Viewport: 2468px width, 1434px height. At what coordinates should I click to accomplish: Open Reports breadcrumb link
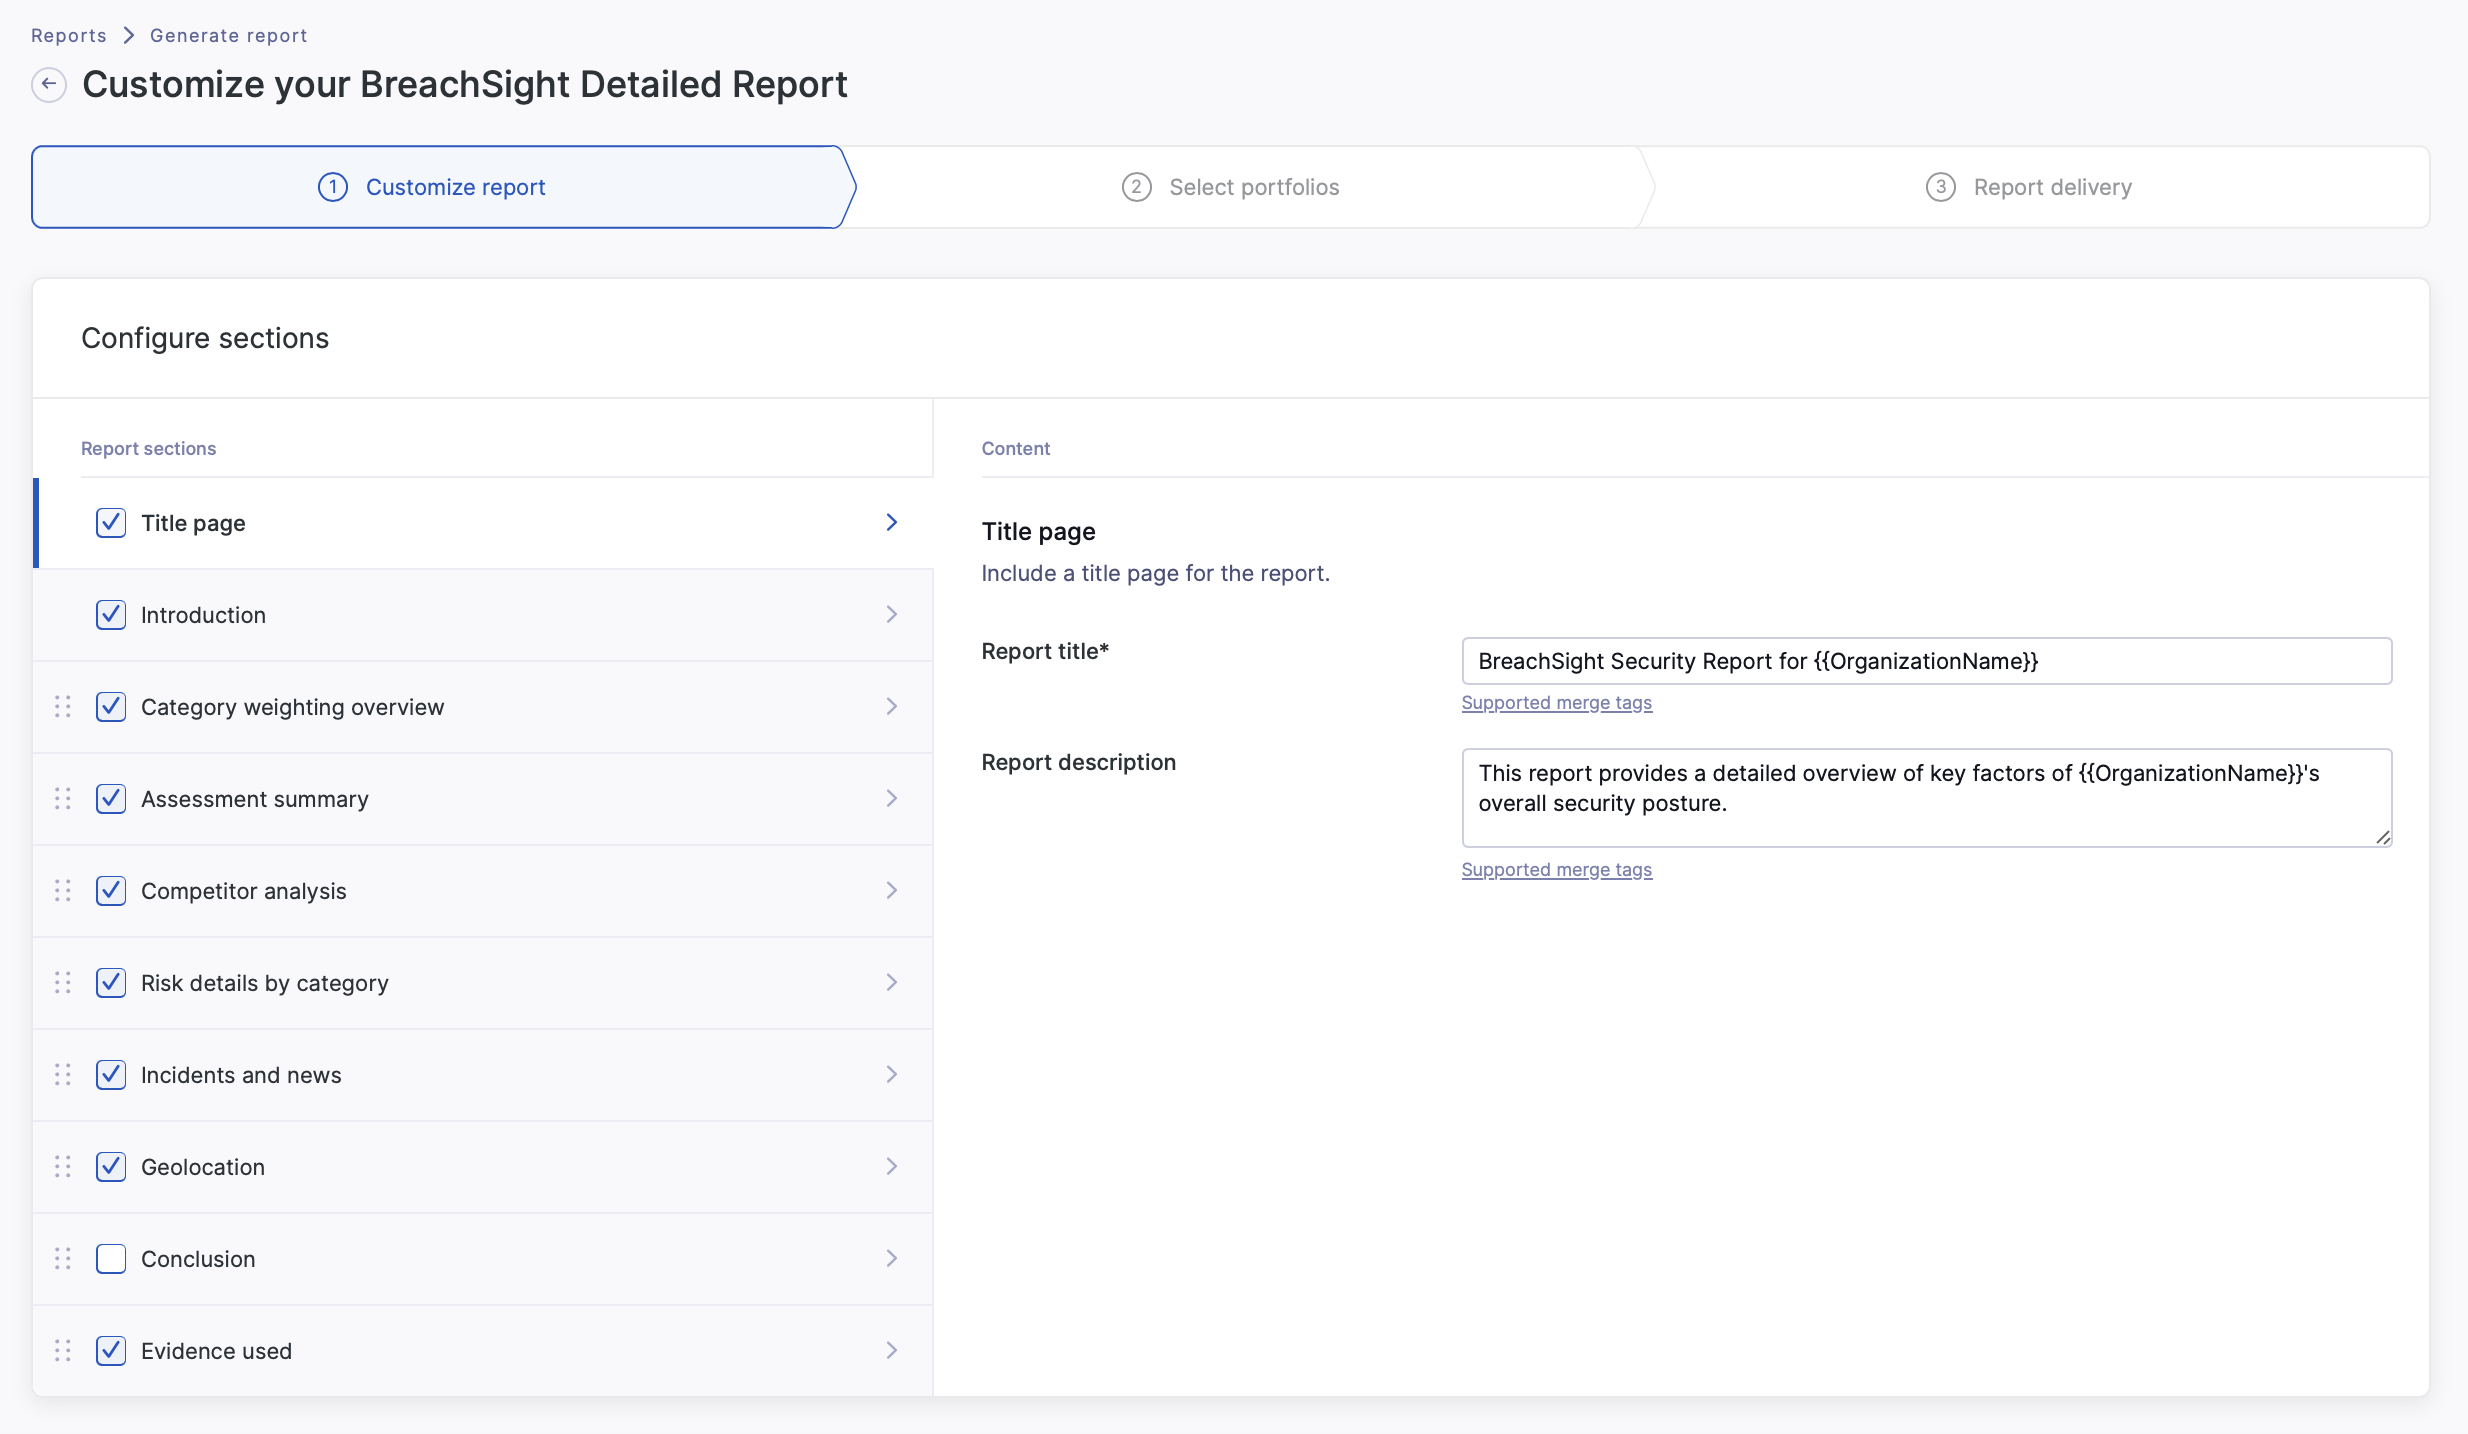click(x=68, y=35)
